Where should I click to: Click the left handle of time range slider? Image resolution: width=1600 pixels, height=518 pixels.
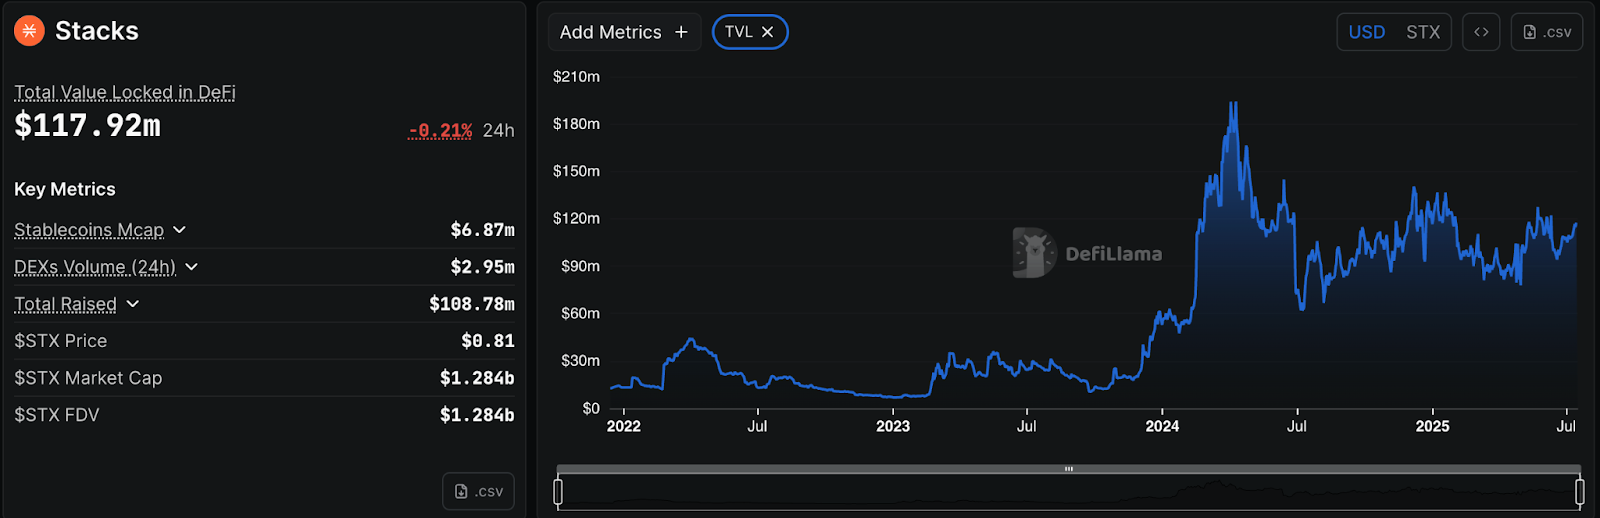point(558,491)
